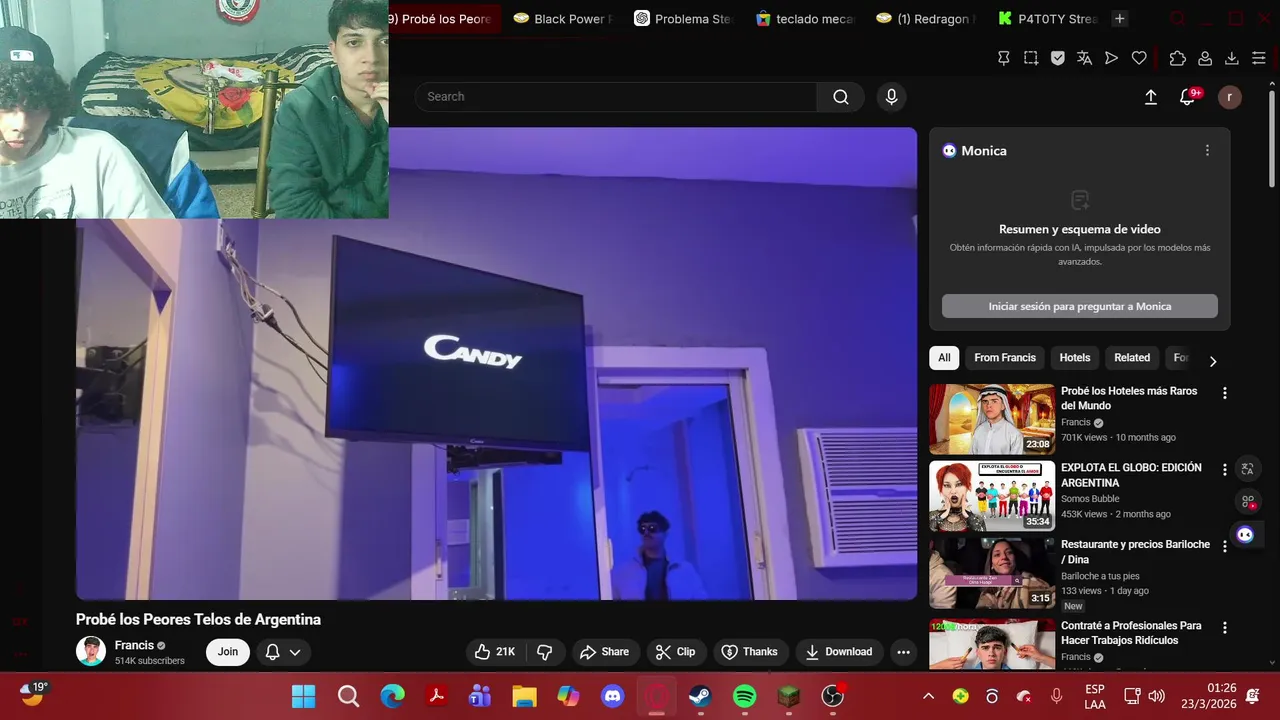Open the Steam taskbar icon
This screenshot has width=1280, height=720.
[x=700, y=696]
